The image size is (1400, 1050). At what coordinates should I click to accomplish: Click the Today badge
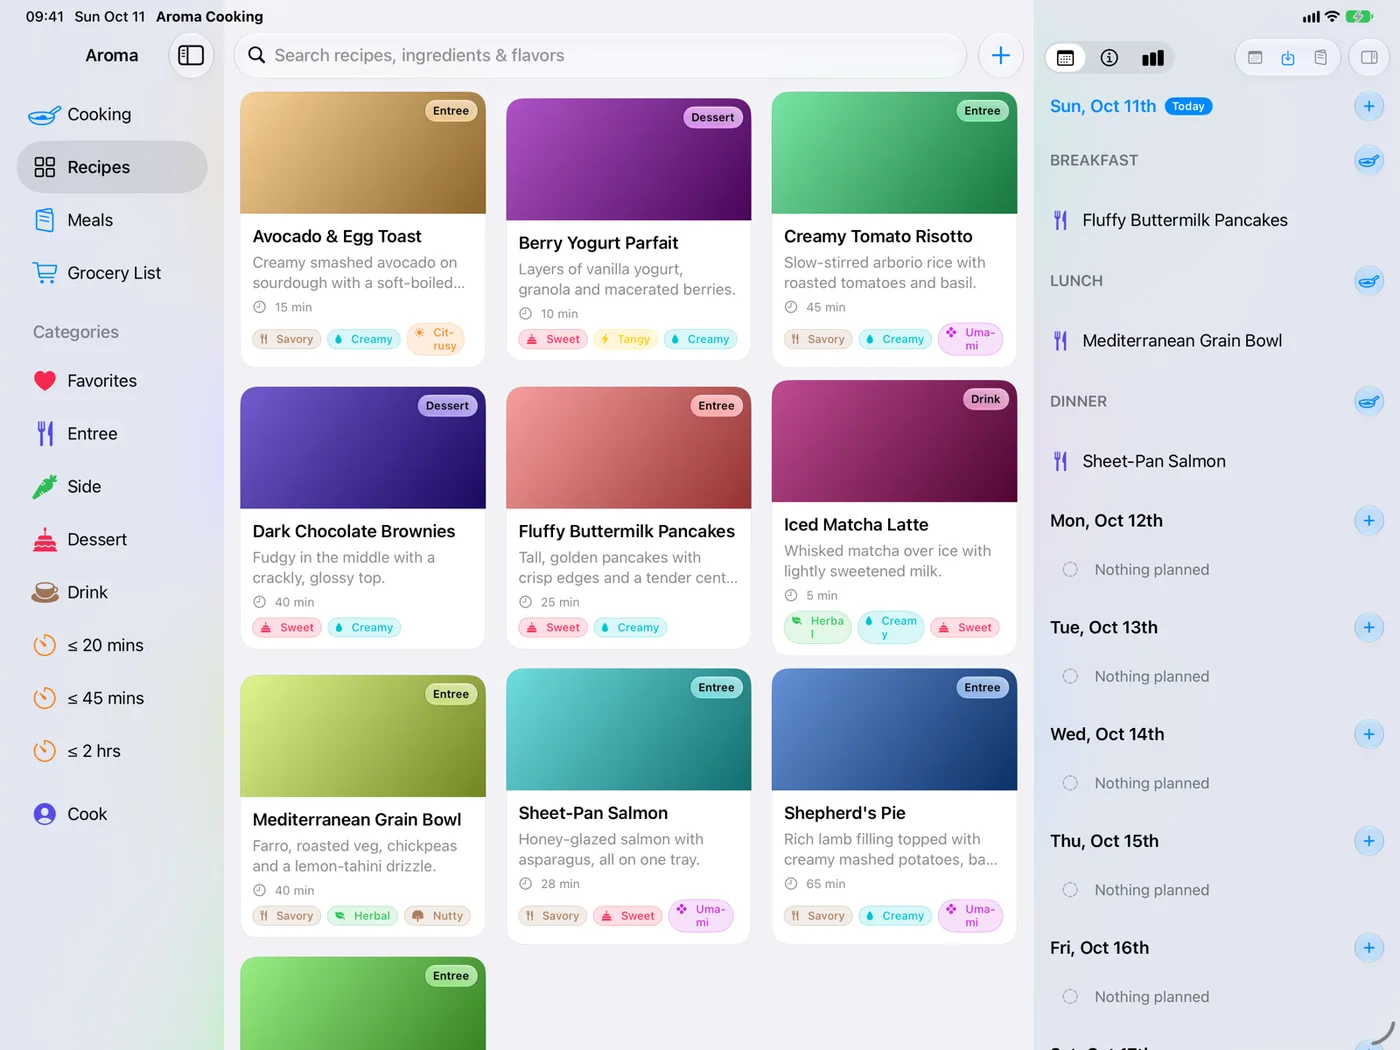[1188, 106]
